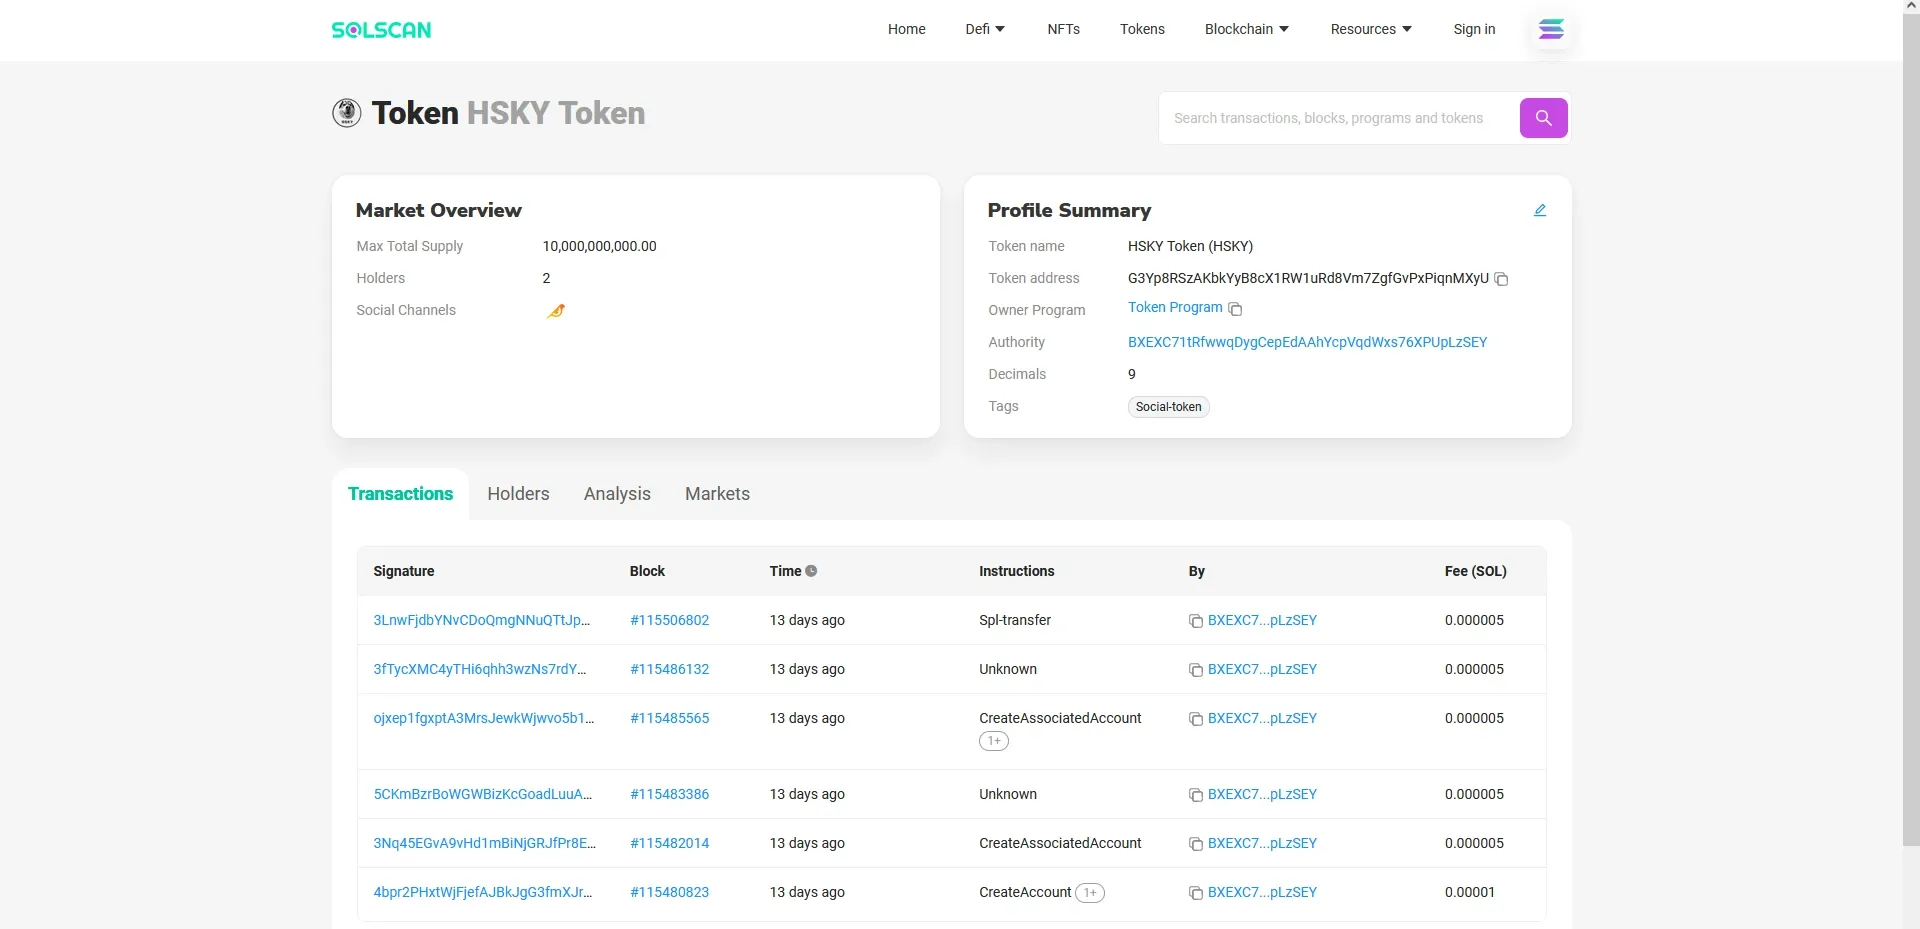Copy signer address in block #115480823 row

coord(1195,893)
